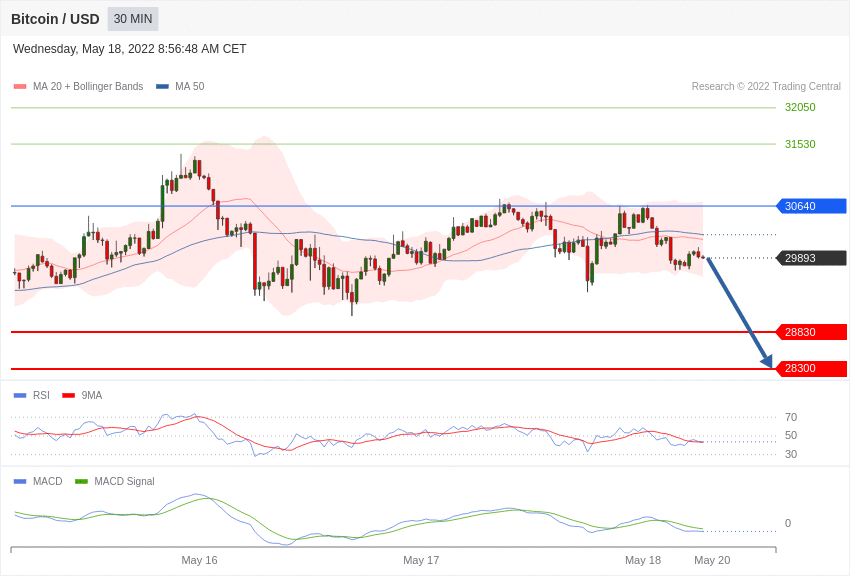
Task: Click the Research © 2022 Trading Central credit
Action: [766, 87]
